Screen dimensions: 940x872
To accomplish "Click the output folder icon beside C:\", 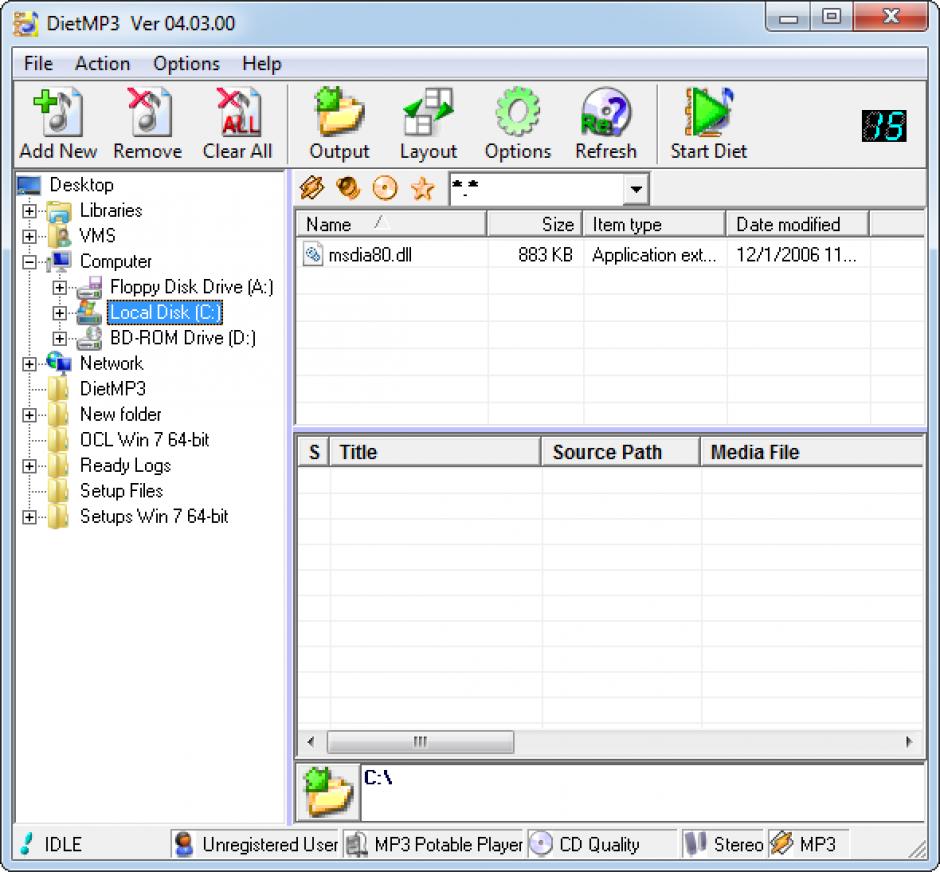I will pos(328,791).
